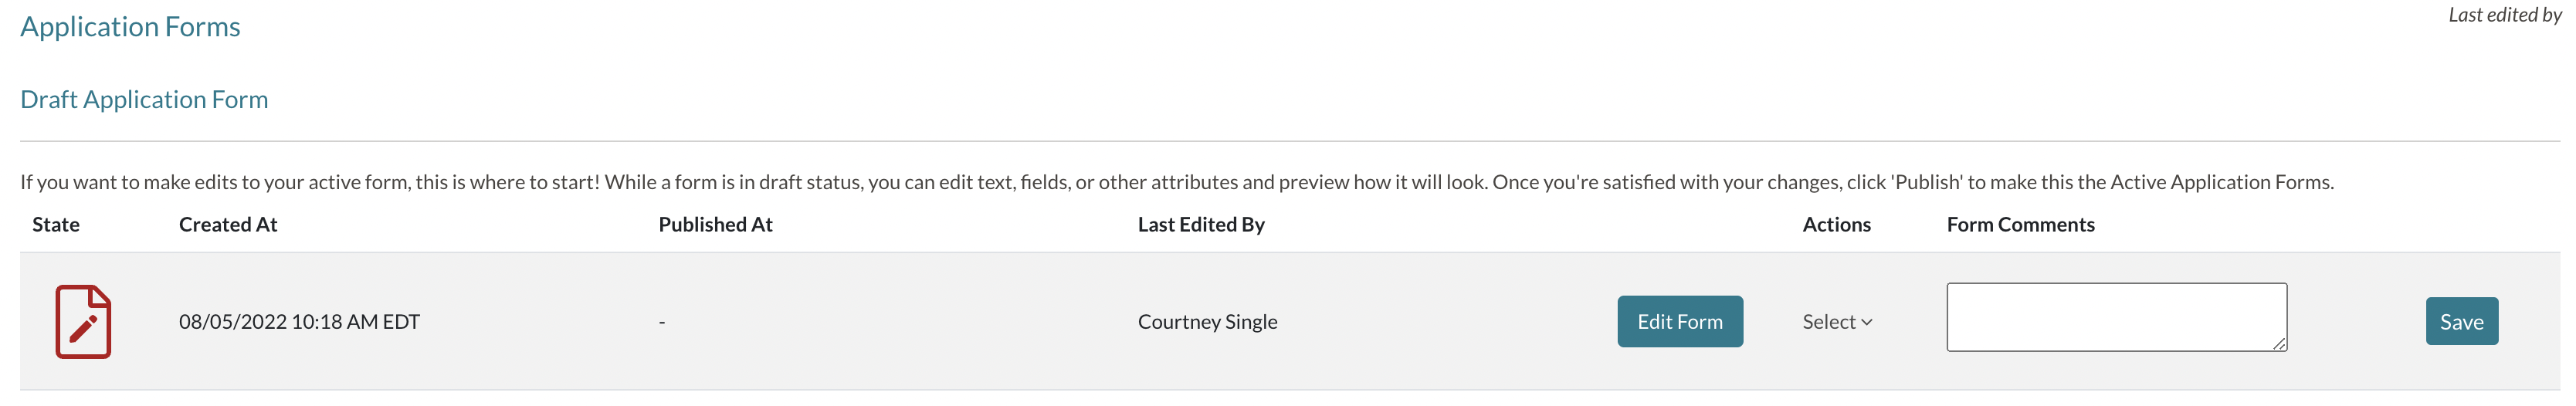Save the form comments

pos(2461,321)
